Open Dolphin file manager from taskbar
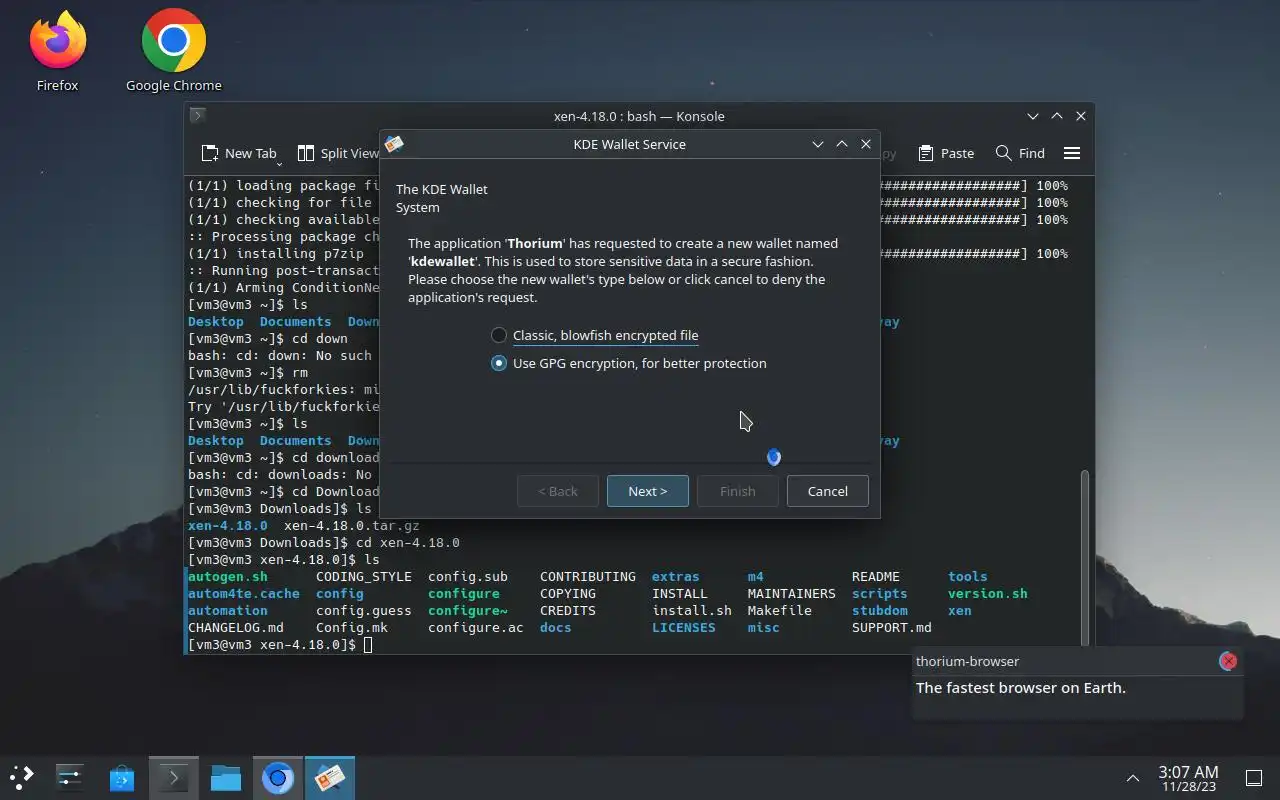The height and width of the screenshot is (800, 1280). (226, 777)
